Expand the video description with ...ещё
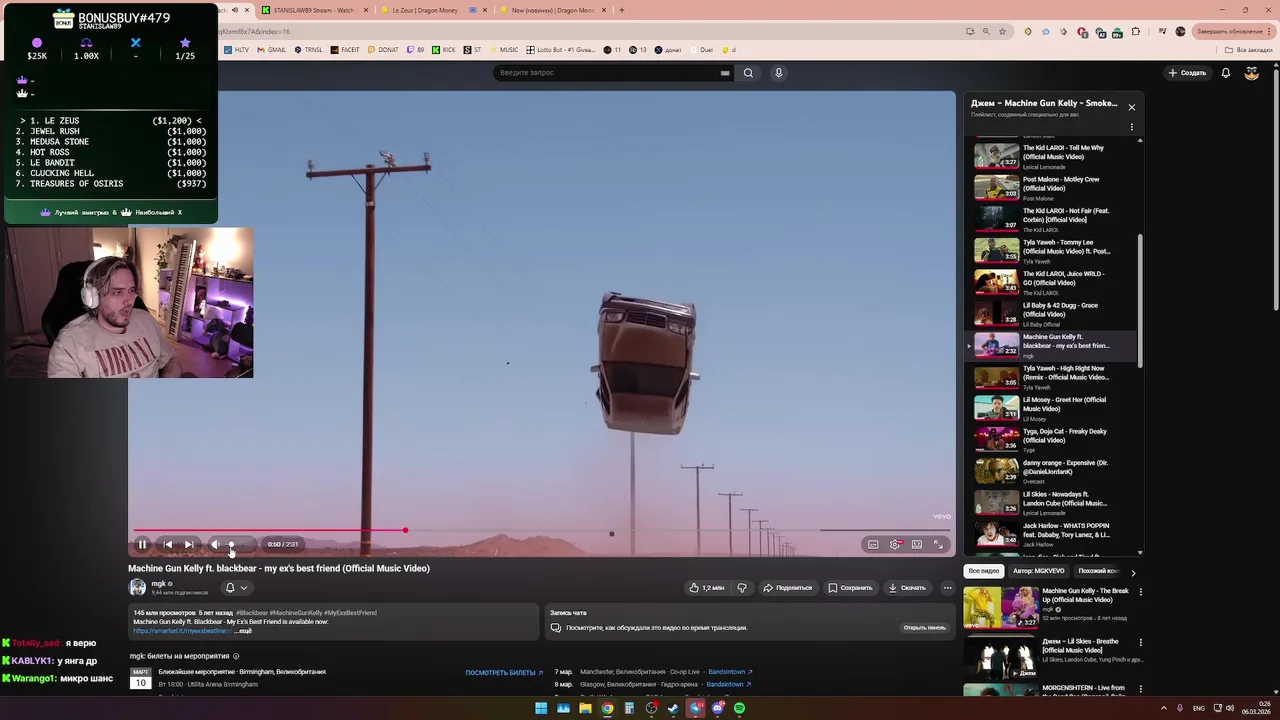This screenshot has height=720, width=1280. point(242,631)
